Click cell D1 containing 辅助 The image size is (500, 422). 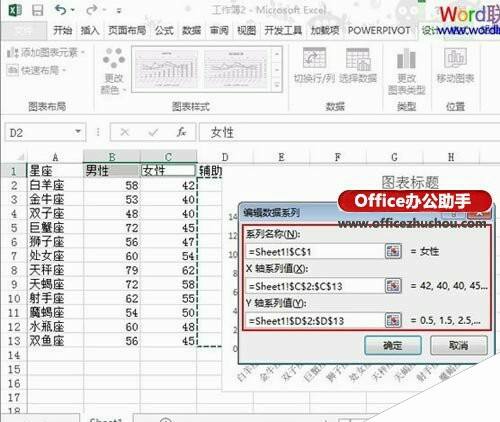(x=211, y=171)
